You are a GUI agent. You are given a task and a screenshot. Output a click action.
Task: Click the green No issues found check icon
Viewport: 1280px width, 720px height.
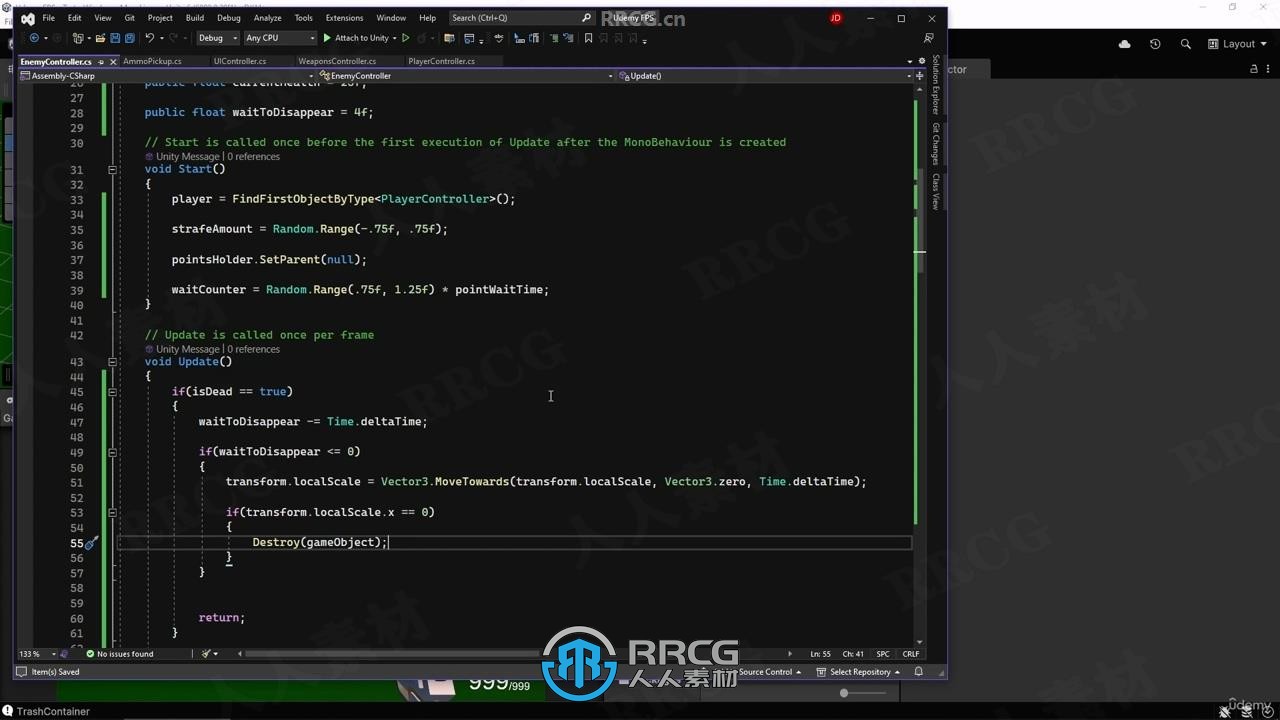point(90,654)
